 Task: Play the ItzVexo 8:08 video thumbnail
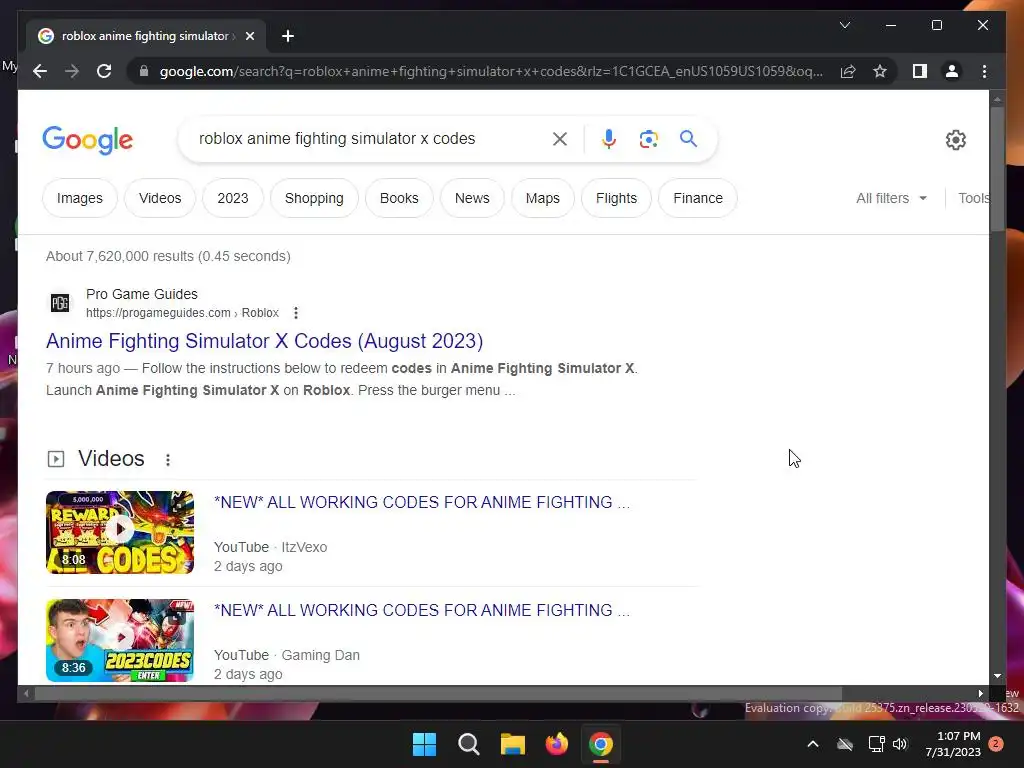(x=120, y=532)
